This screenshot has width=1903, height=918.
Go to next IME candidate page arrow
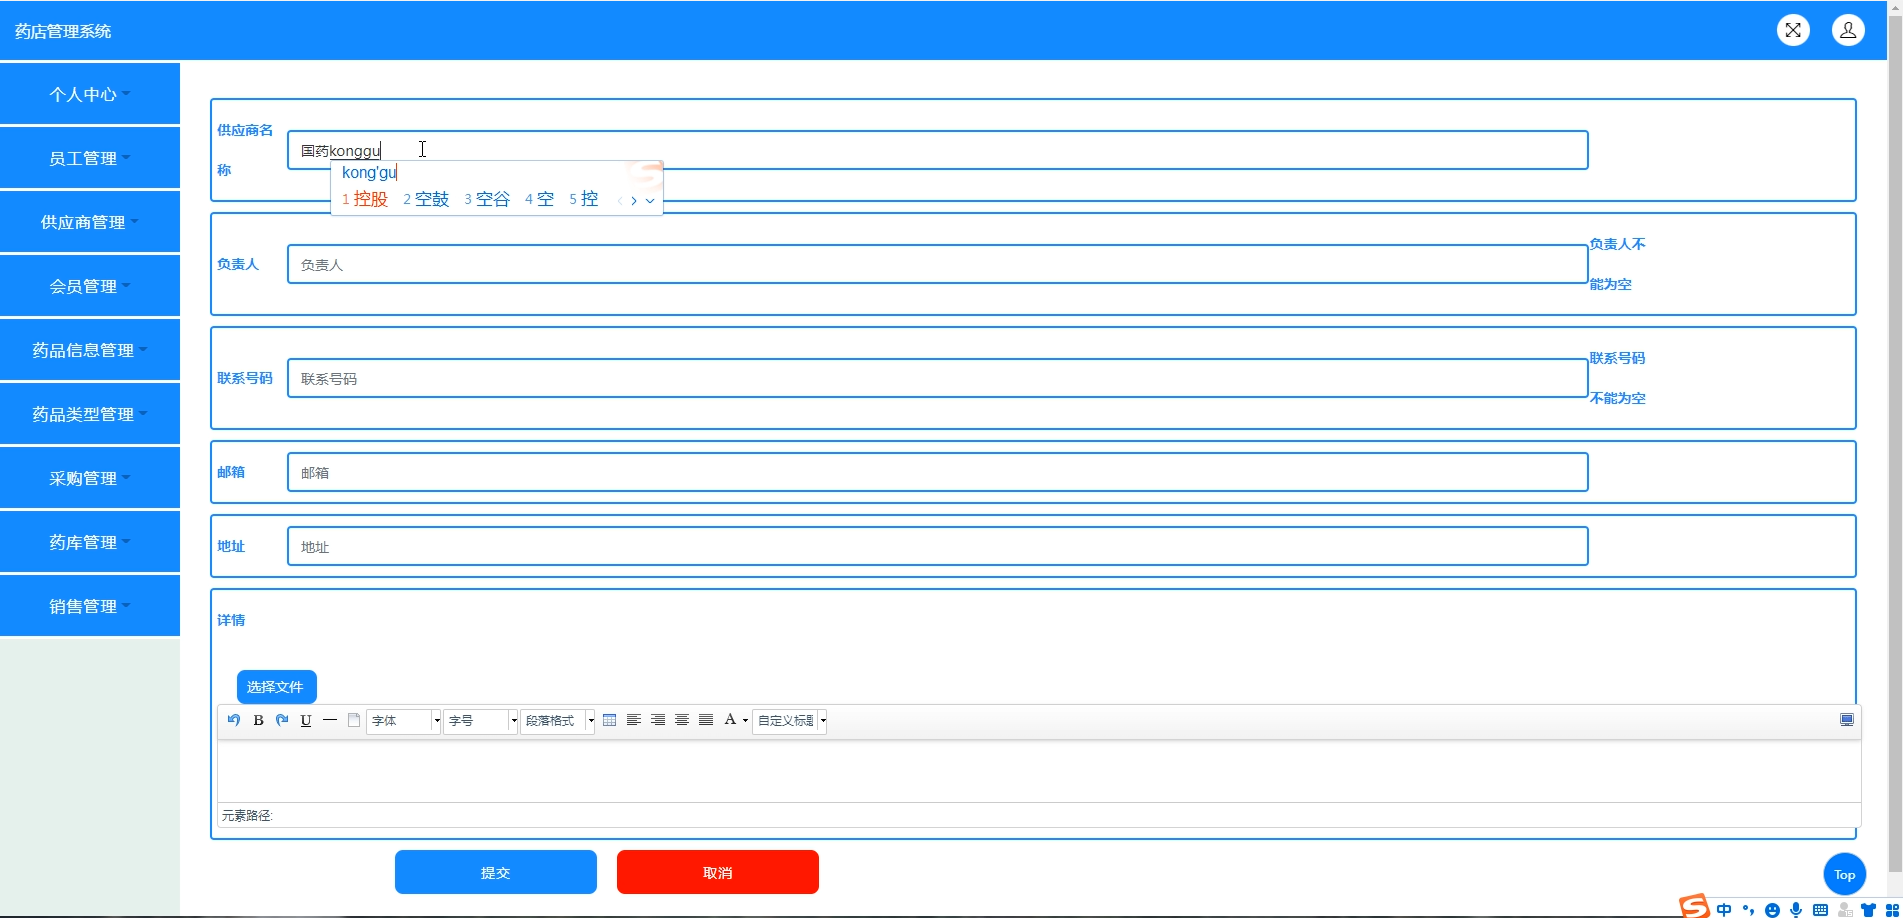click(x=634, y=200)
